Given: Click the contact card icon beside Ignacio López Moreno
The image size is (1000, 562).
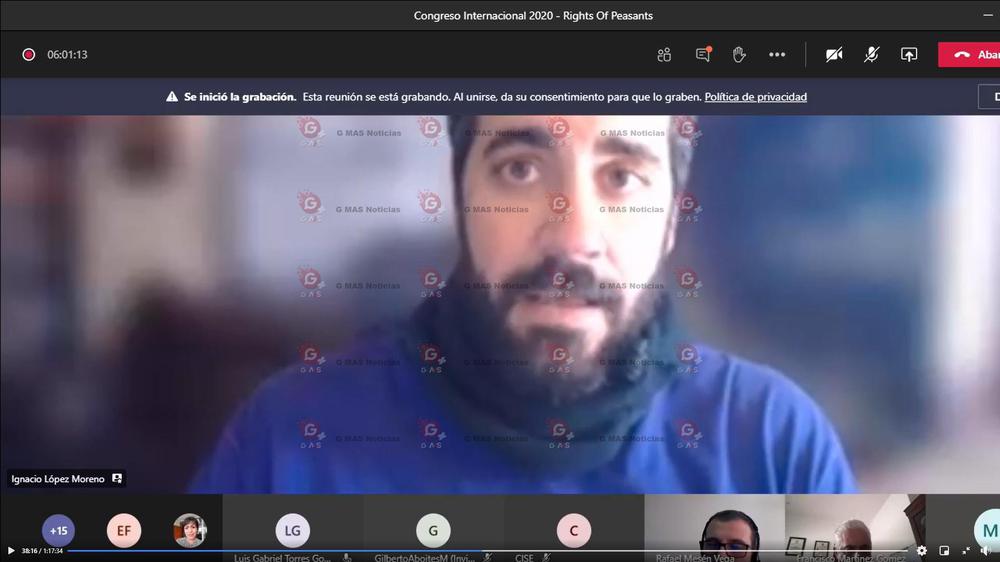Looking at the screenshot, I should pyautogui.click(x=117, y=478).
